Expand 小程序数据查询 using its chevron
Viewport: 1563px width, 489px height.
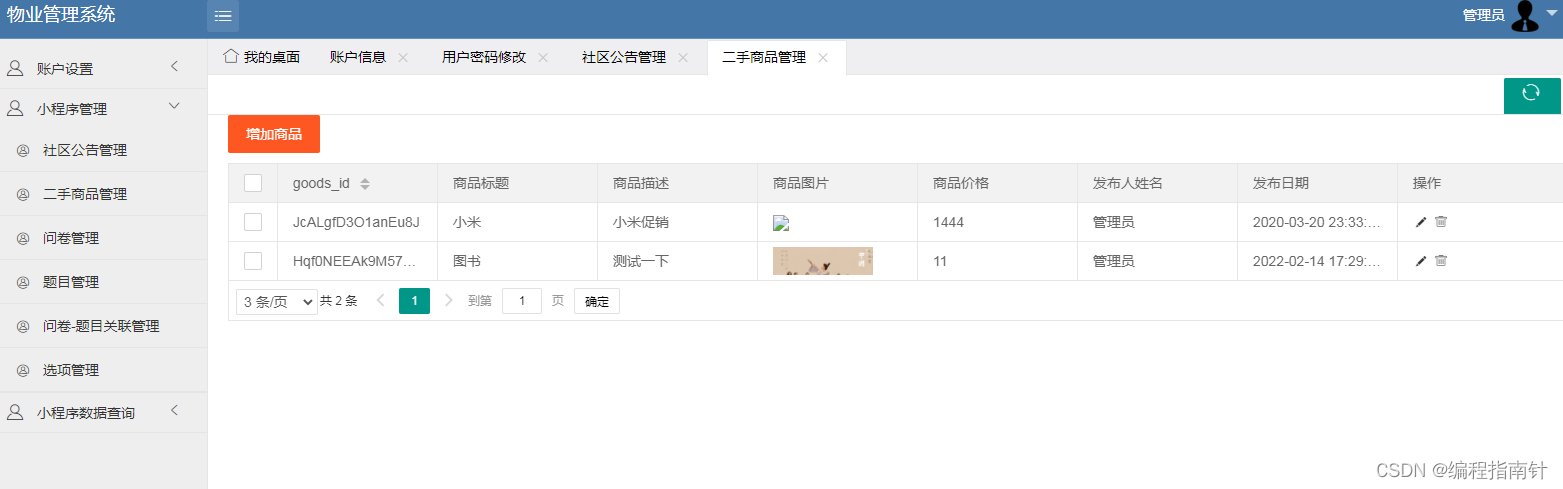click(174, 410)
